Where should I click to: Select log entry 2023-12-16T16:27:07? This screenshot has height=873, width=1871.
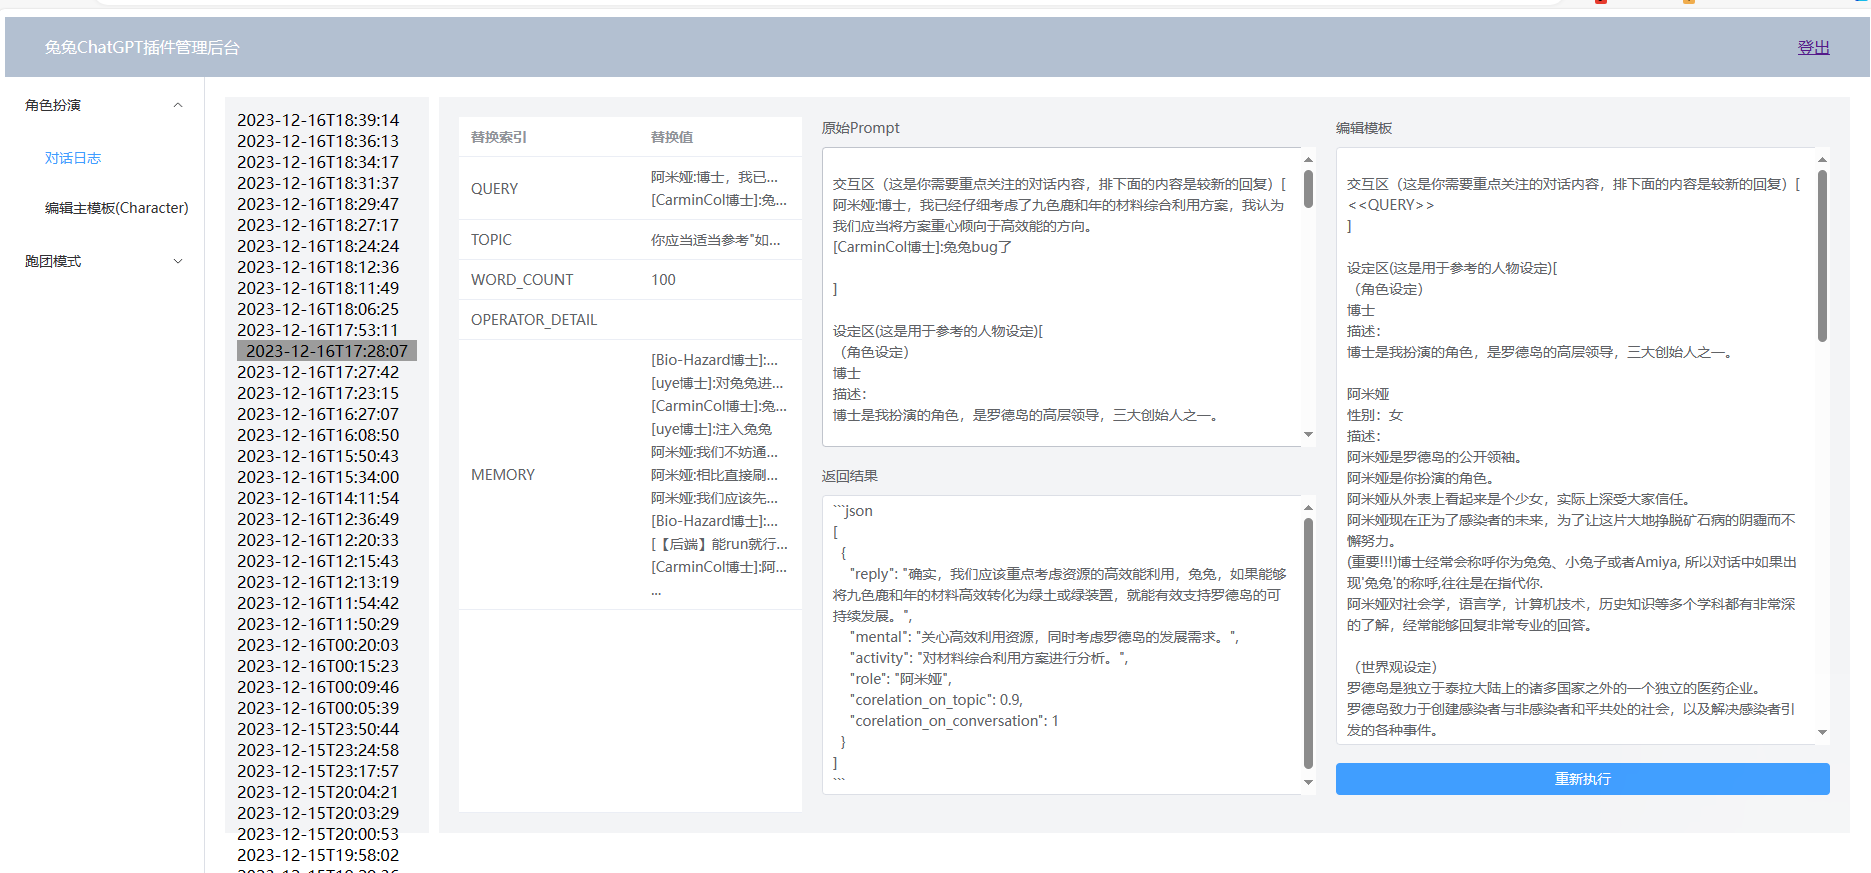(318, 414)
